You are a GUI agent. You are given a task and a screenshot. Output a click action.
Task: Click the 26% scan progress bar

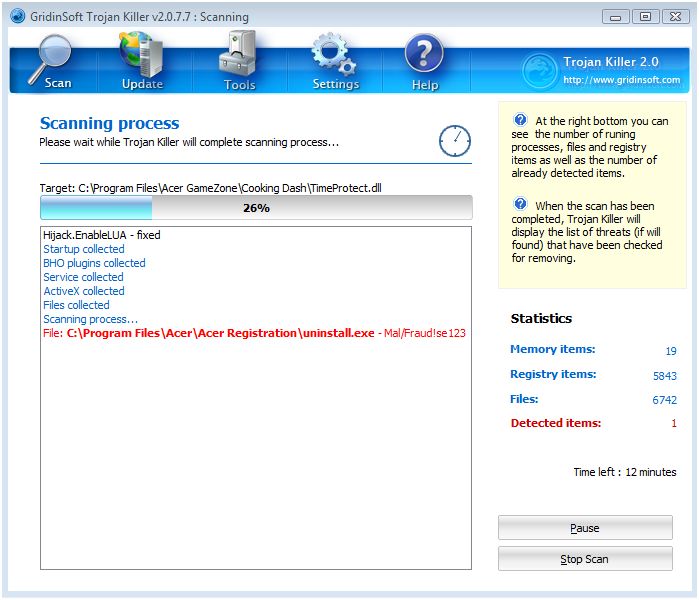coord(256,208)
